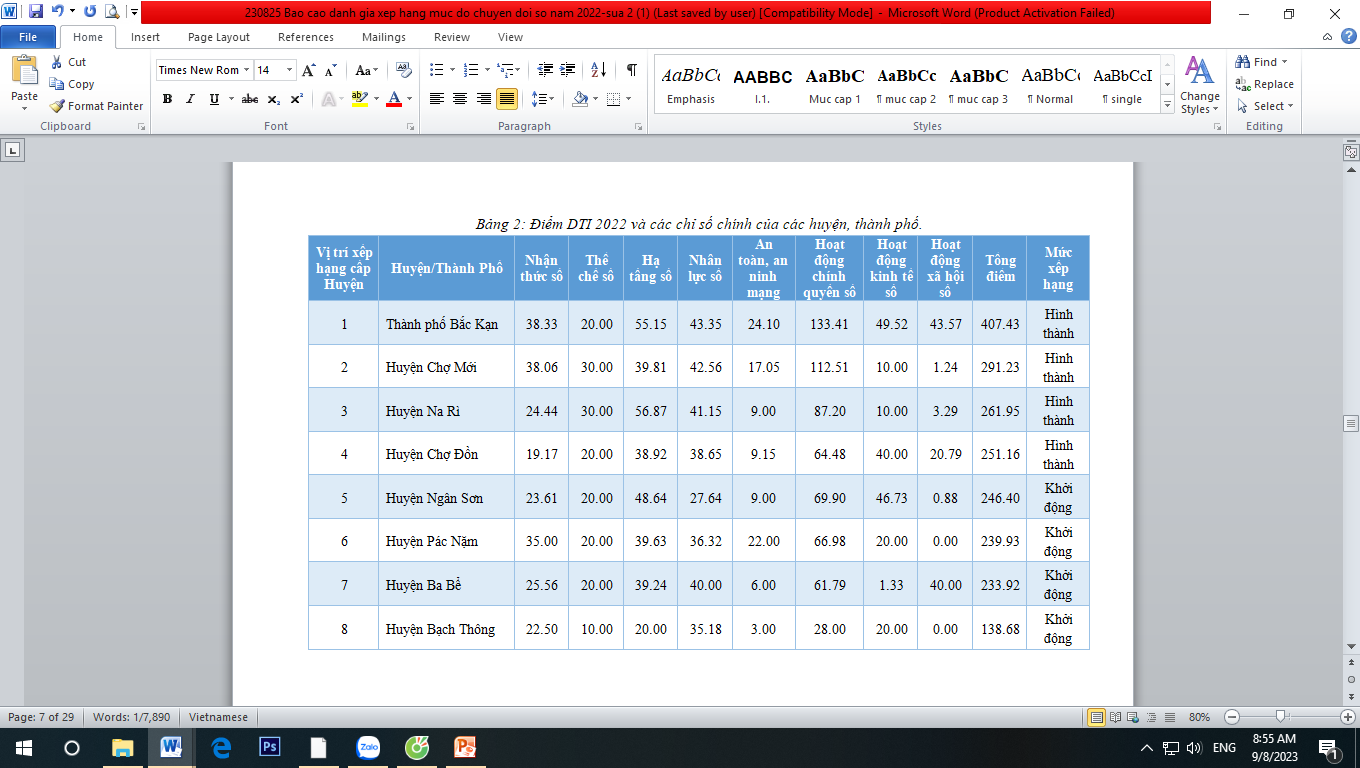The width and height of the screenshot is (1360, 768).
Task: Open the line spacing dropdown
Action: [x=543, y=99]
